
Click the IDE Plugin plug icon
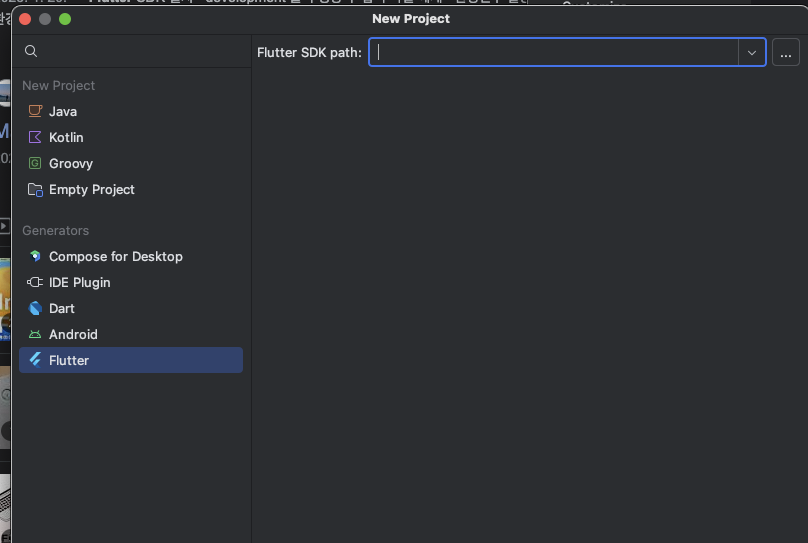coord(35,282)
